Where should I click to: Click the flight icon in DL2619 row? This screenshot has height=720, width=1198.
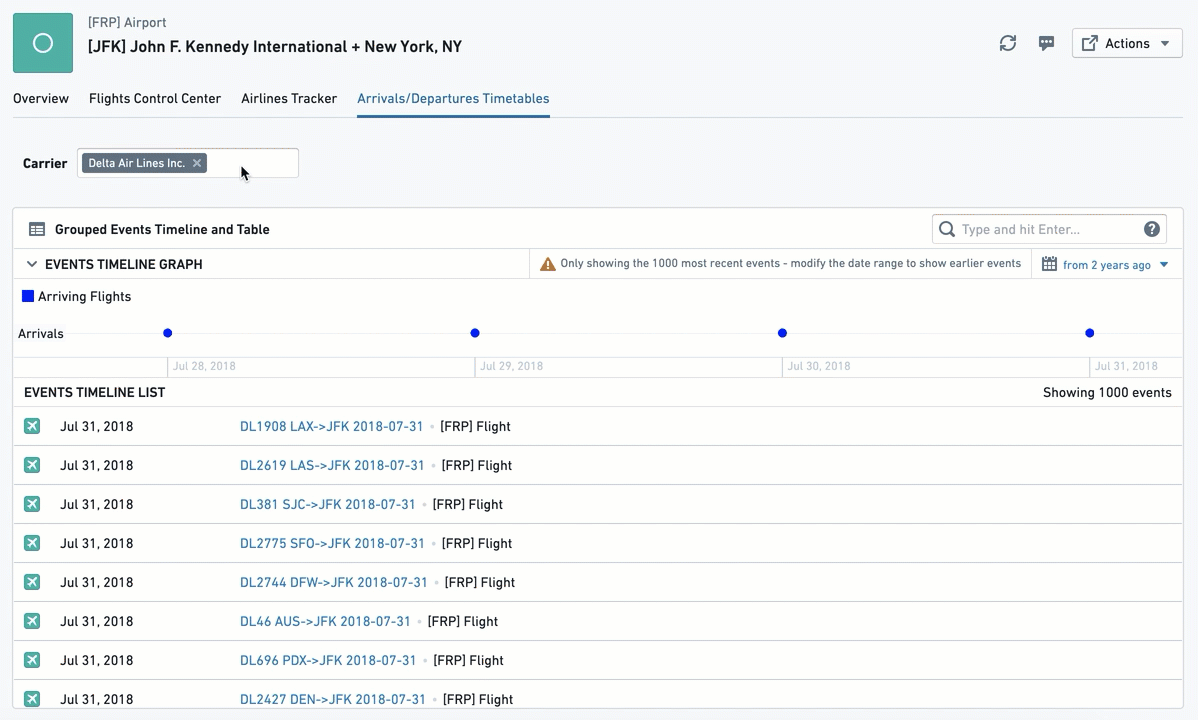pos(32,465)
